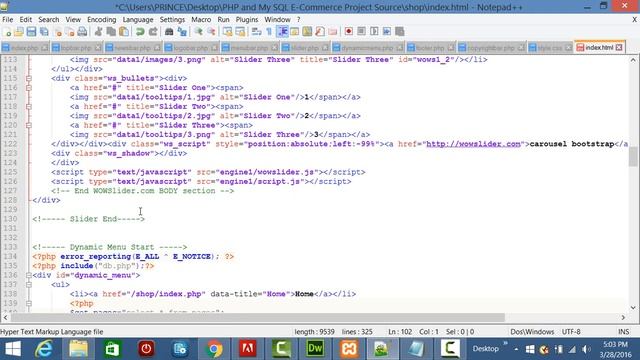Open the Language menu

tap(138, 20)
